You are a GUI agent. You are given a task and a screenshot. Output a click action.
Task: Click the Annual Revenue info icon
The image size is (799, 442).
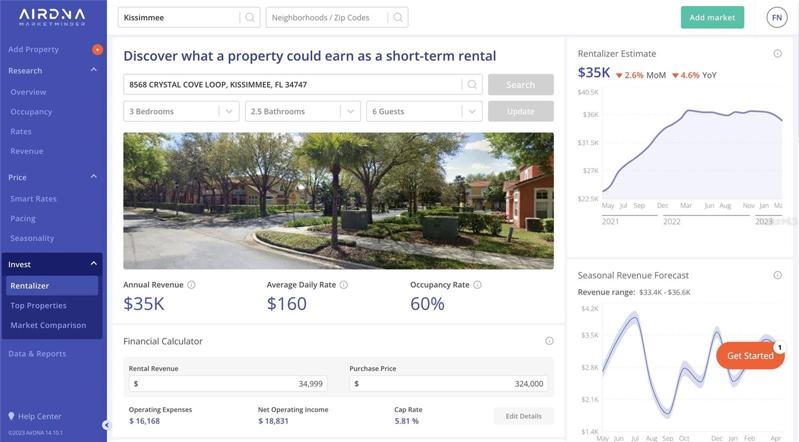(191, 285)
